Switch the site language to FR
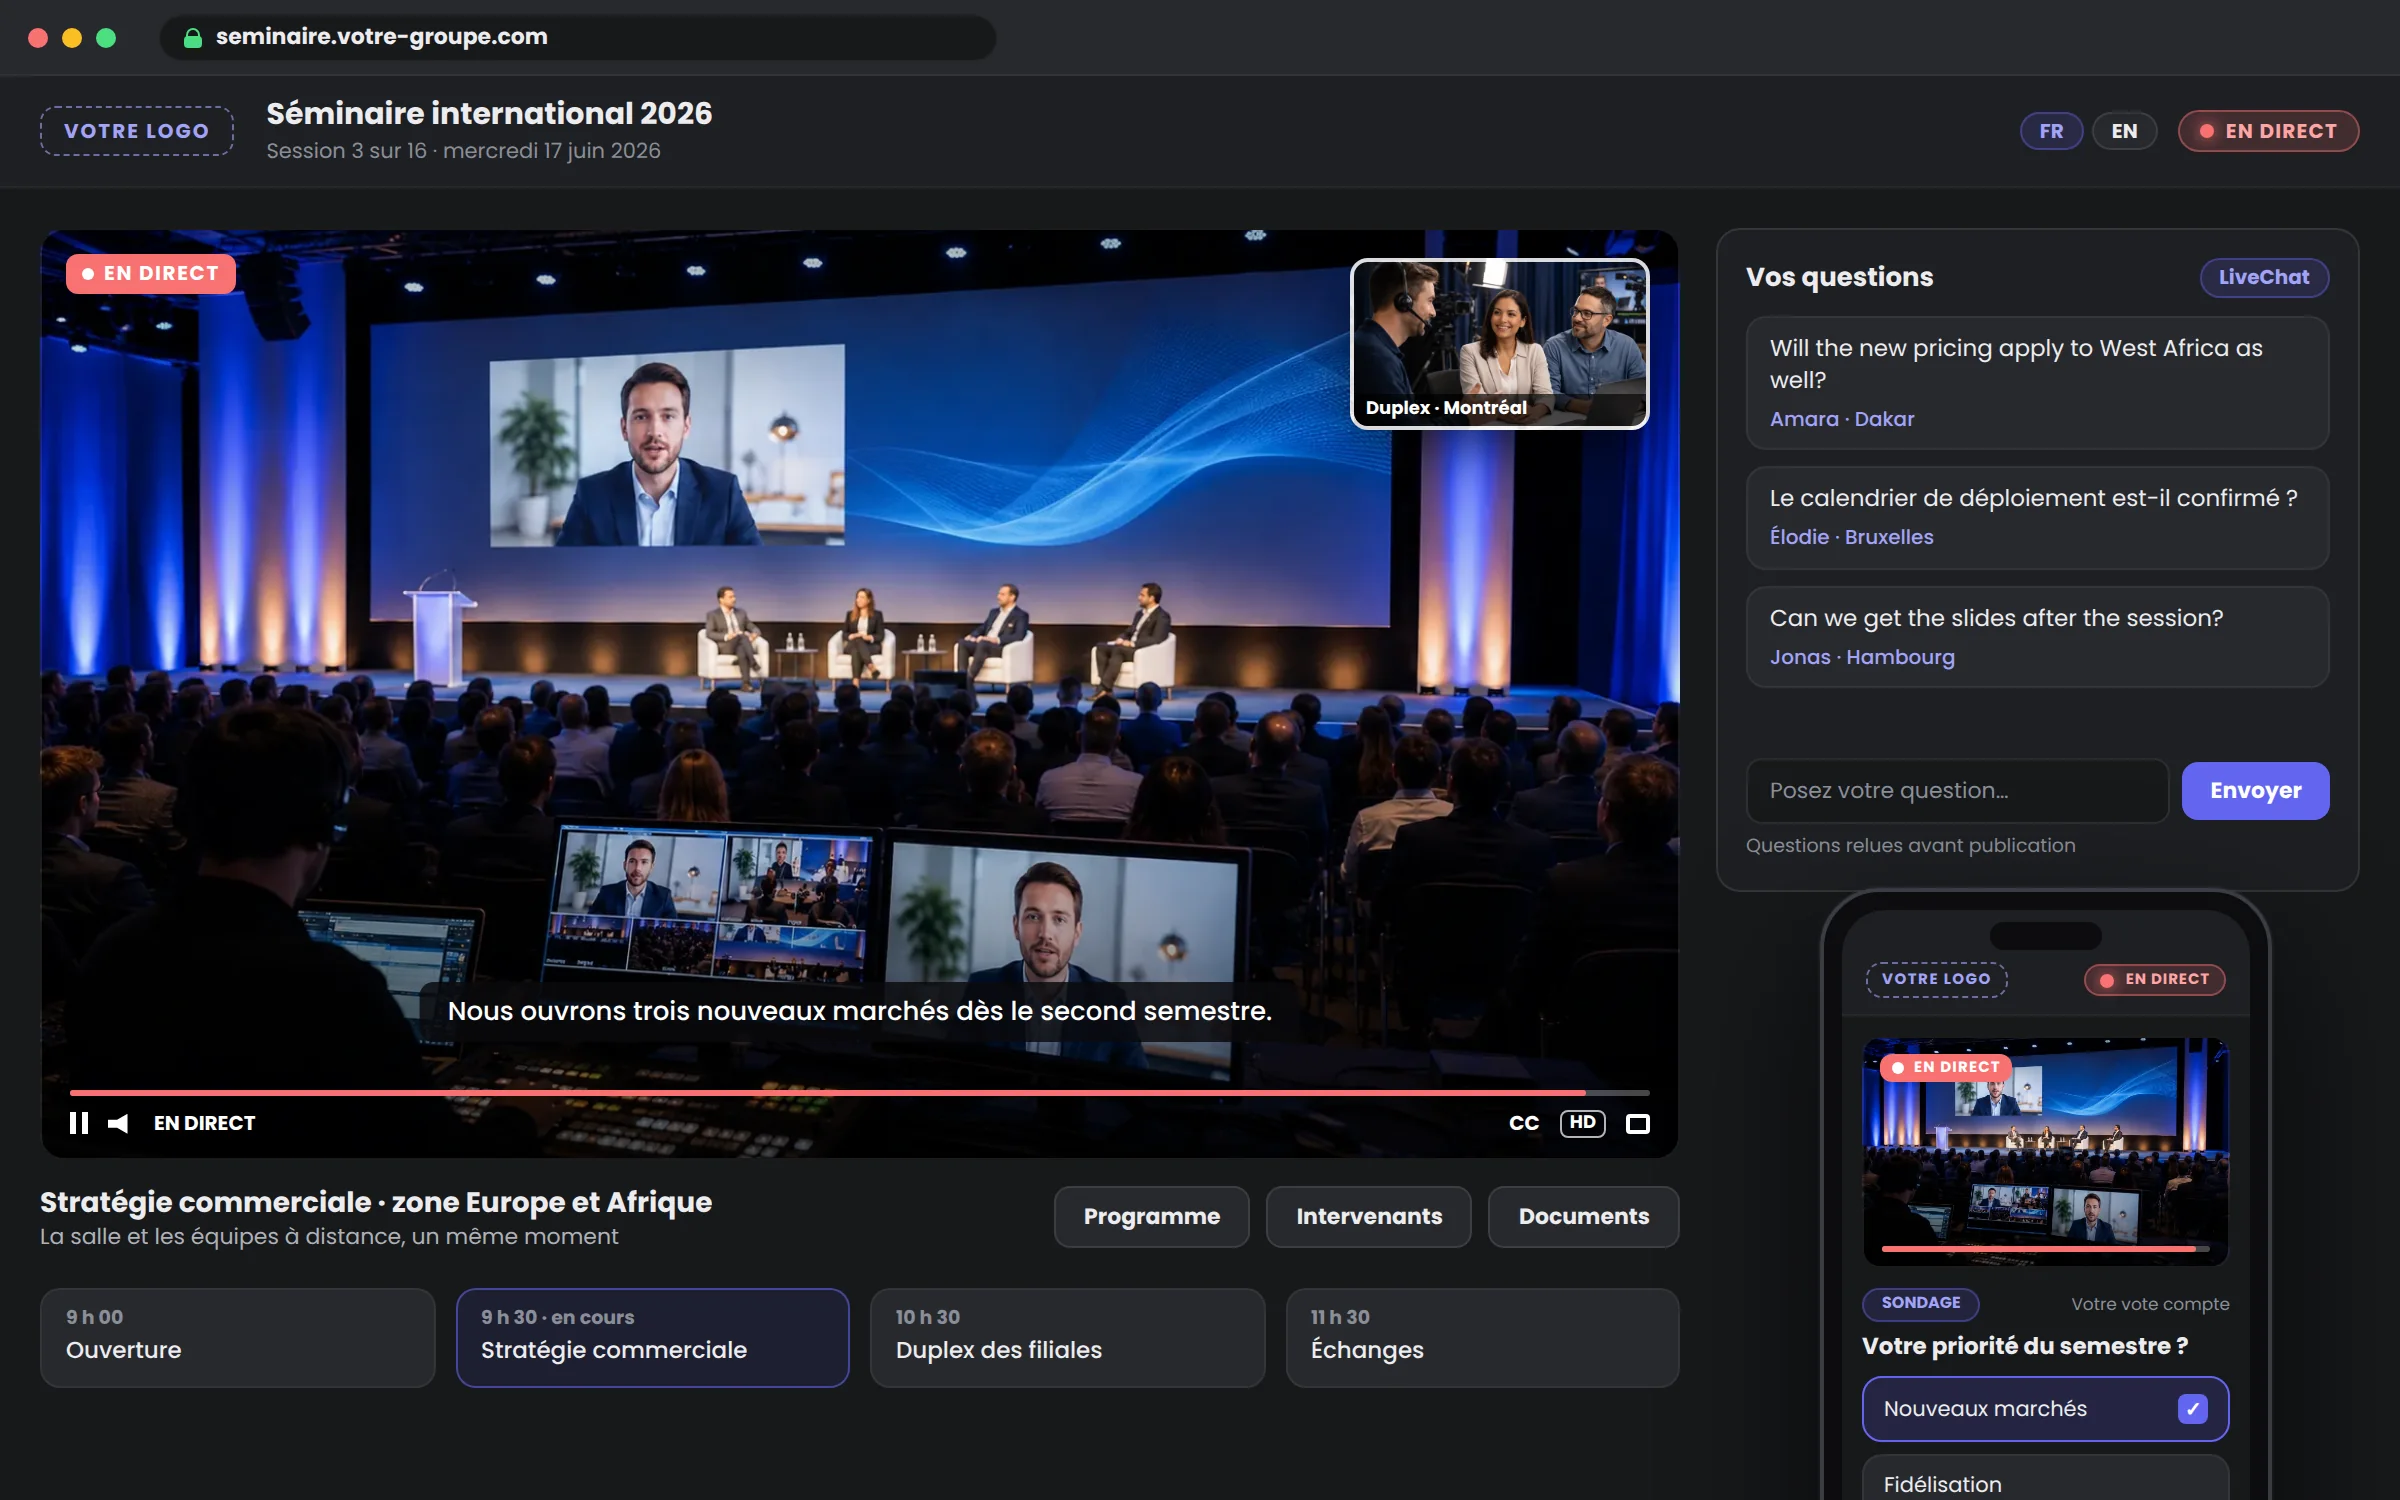Image resolution: width=2400 pixels, height=1500 pixels. point(2051,131)
